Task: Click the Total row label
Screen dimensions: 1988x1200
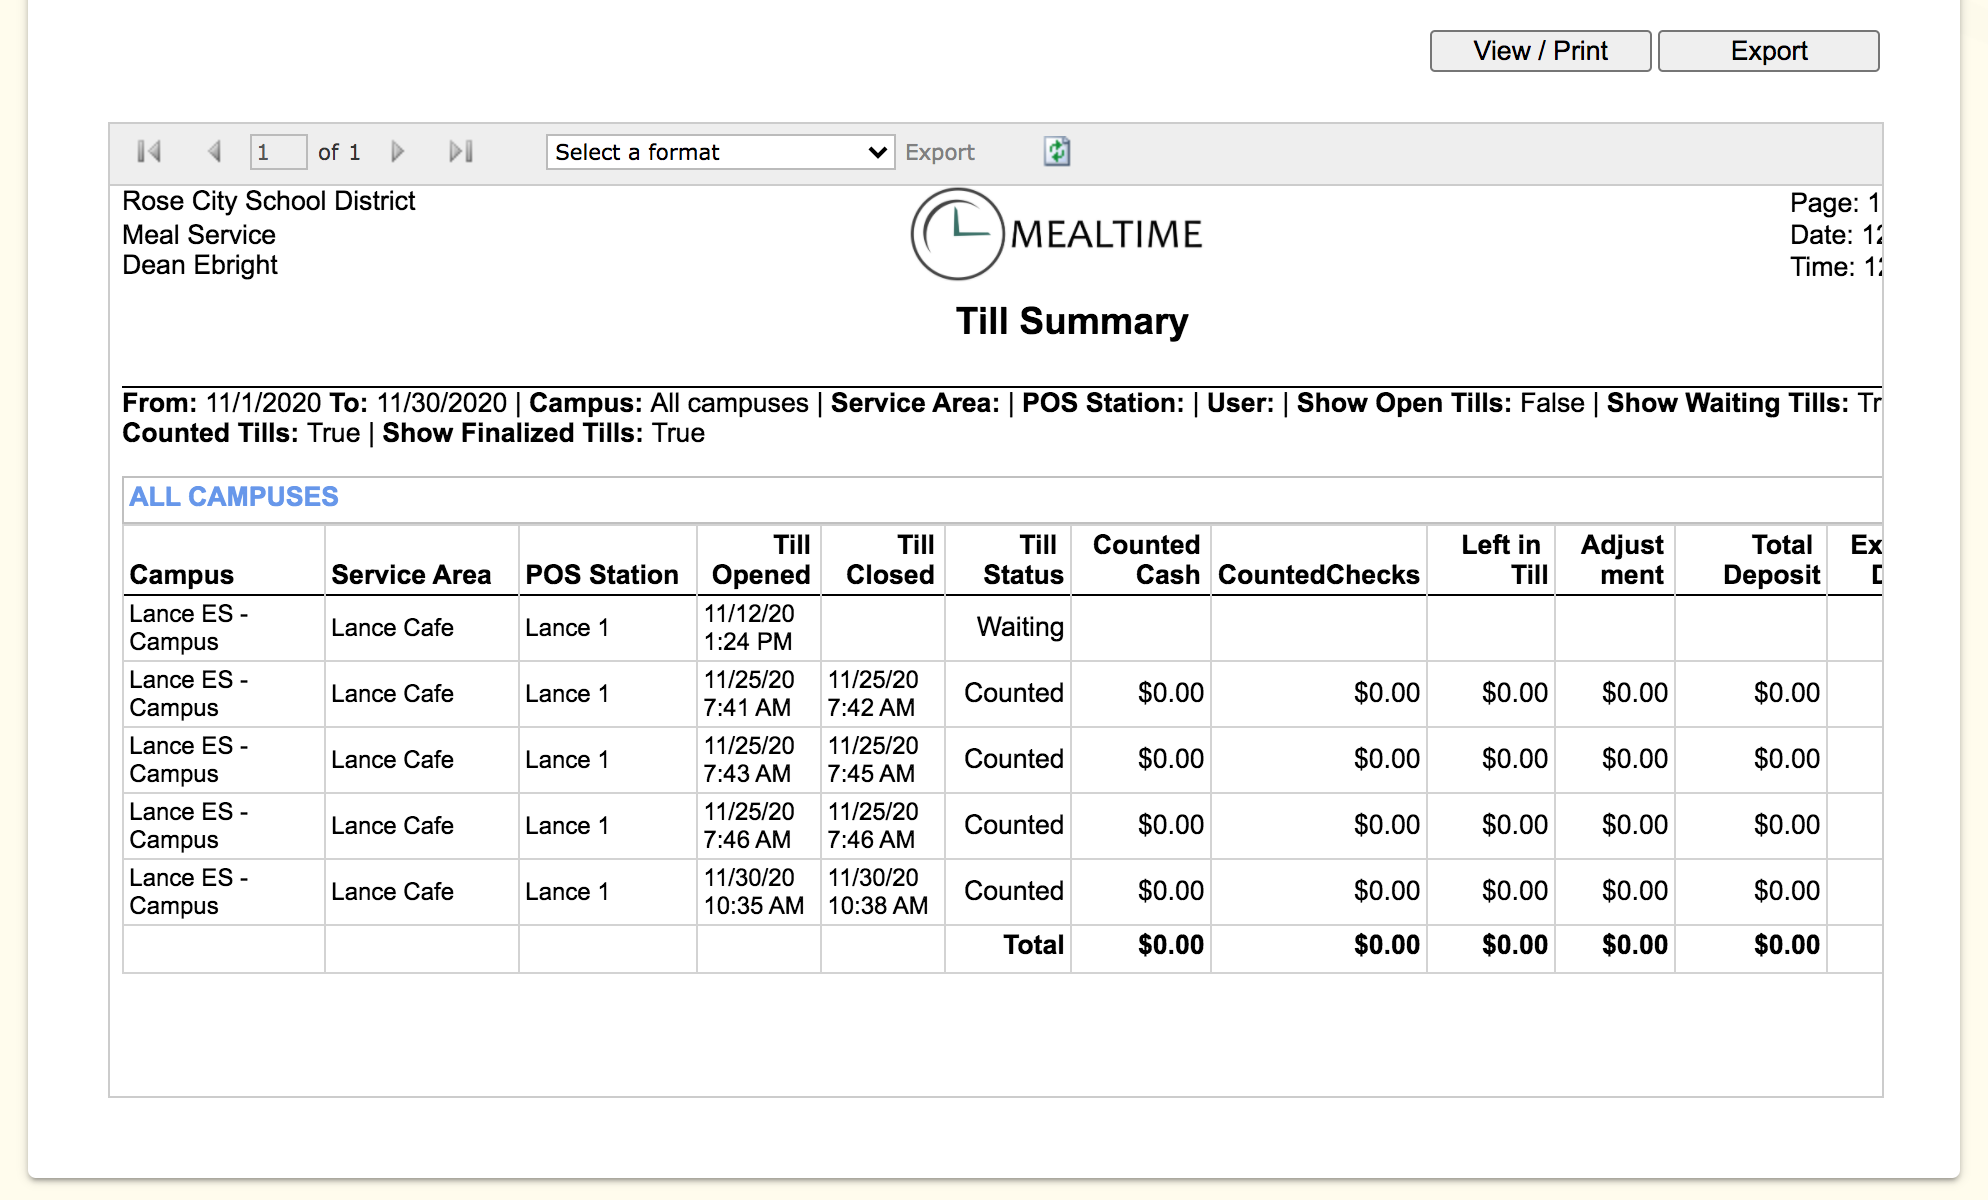Action: pos(1033,945)
